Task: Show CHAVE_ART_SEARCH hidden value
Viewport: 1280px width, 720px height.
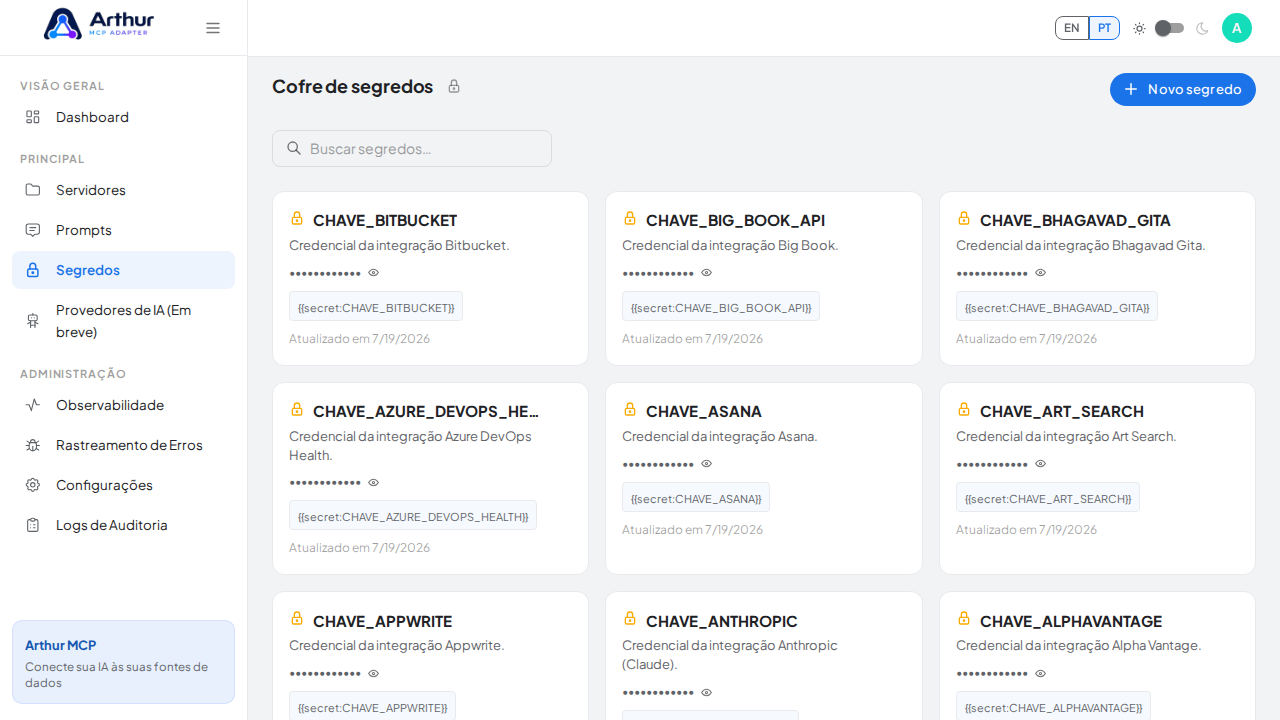Action: [x=1041, y=464]
